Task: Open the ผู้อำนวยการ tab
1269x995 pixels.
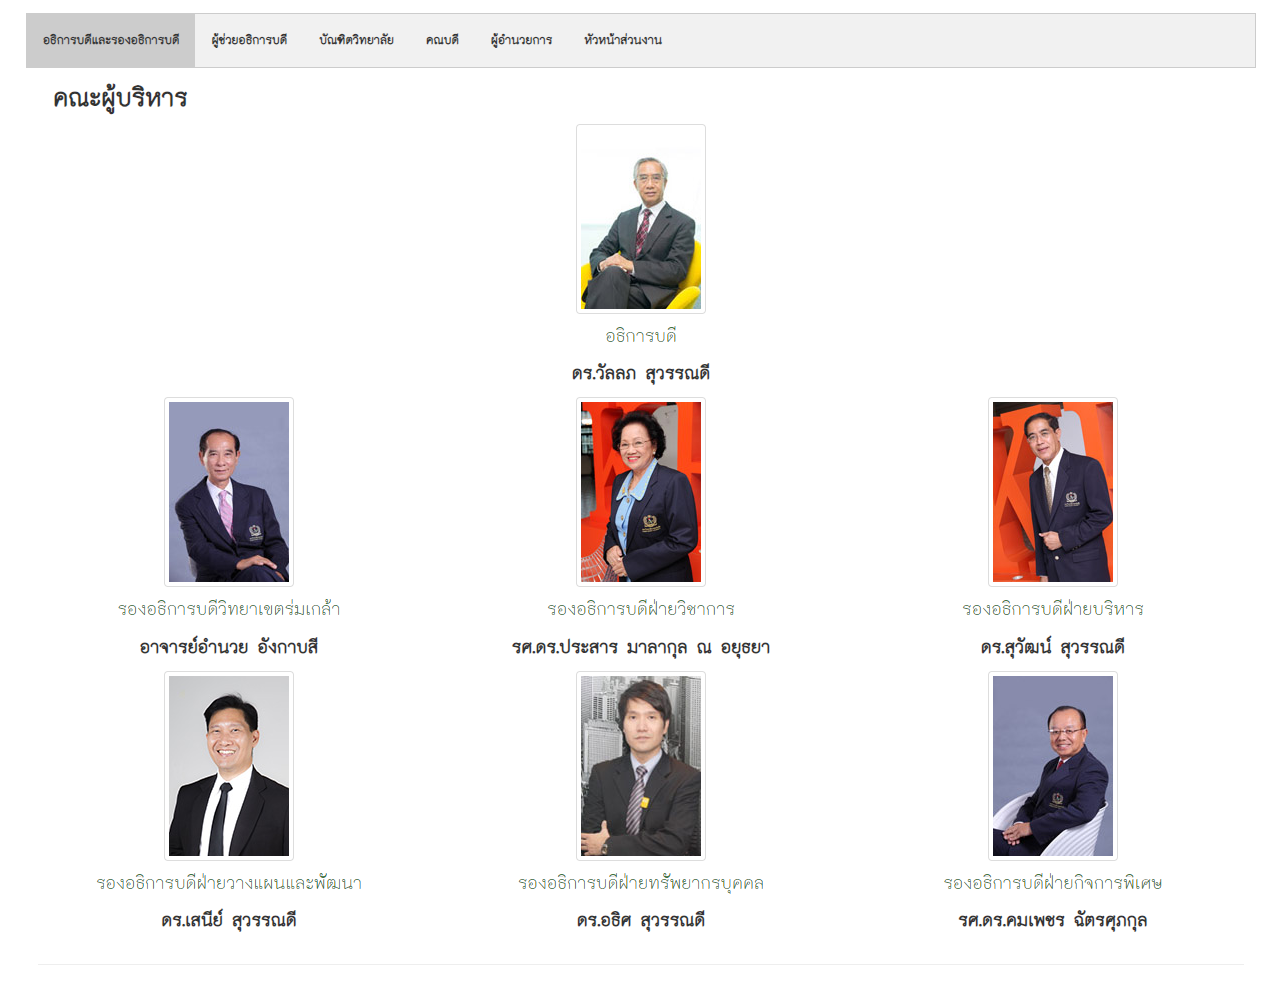Action: [521, 40]
